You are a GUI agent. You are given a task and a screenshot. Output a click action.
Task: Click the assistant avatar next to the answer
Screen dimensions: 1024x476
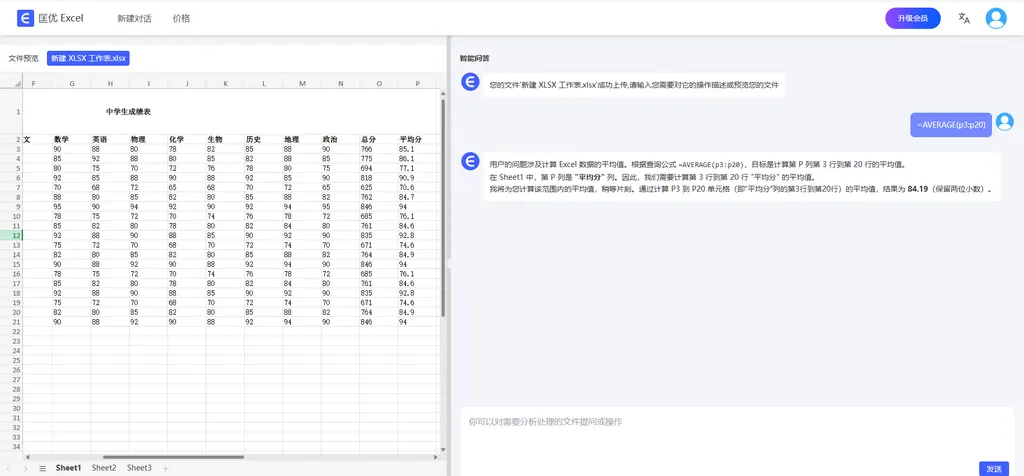click(470, 162)
